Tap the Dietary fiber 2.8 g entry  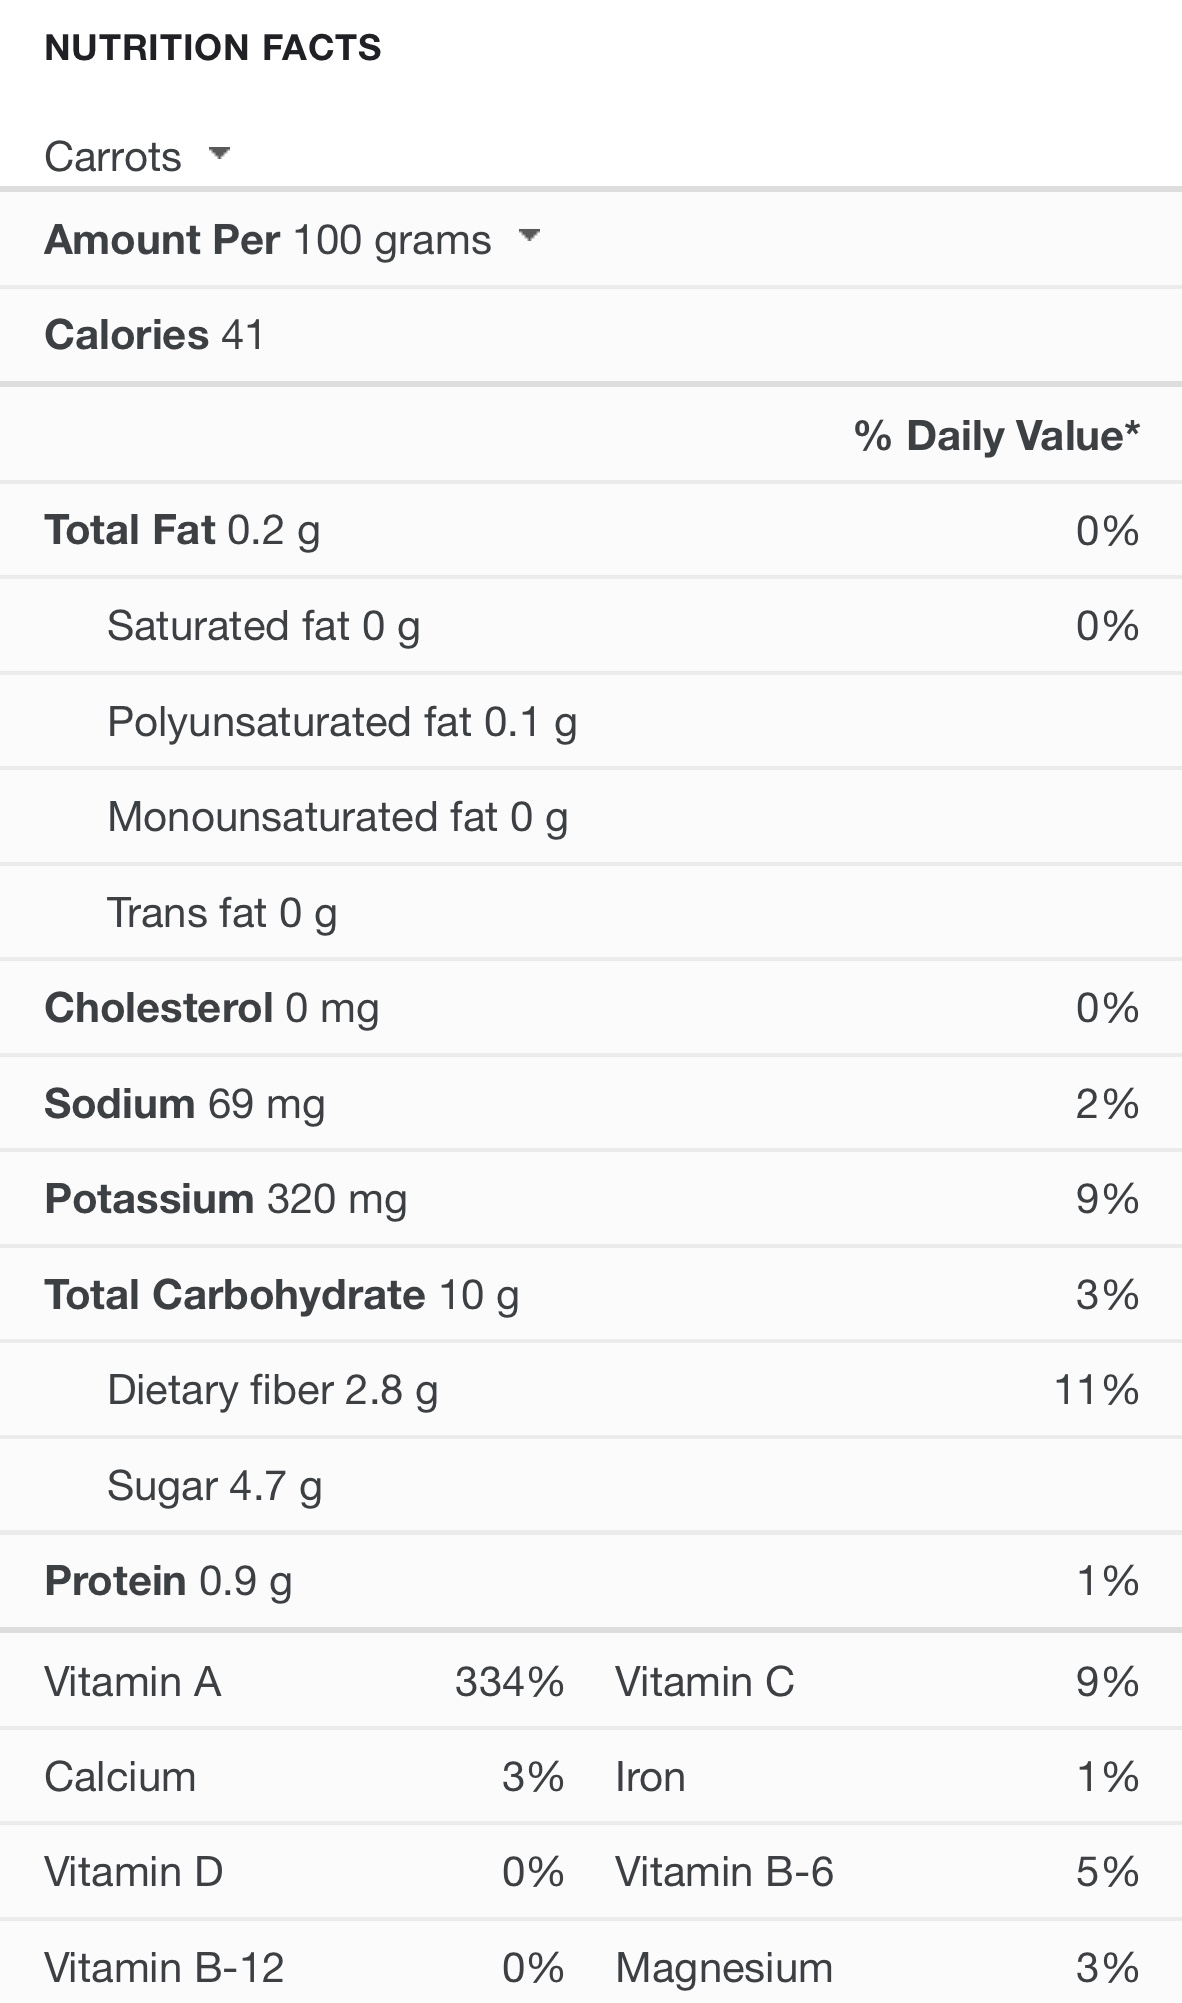[272, 1390]
